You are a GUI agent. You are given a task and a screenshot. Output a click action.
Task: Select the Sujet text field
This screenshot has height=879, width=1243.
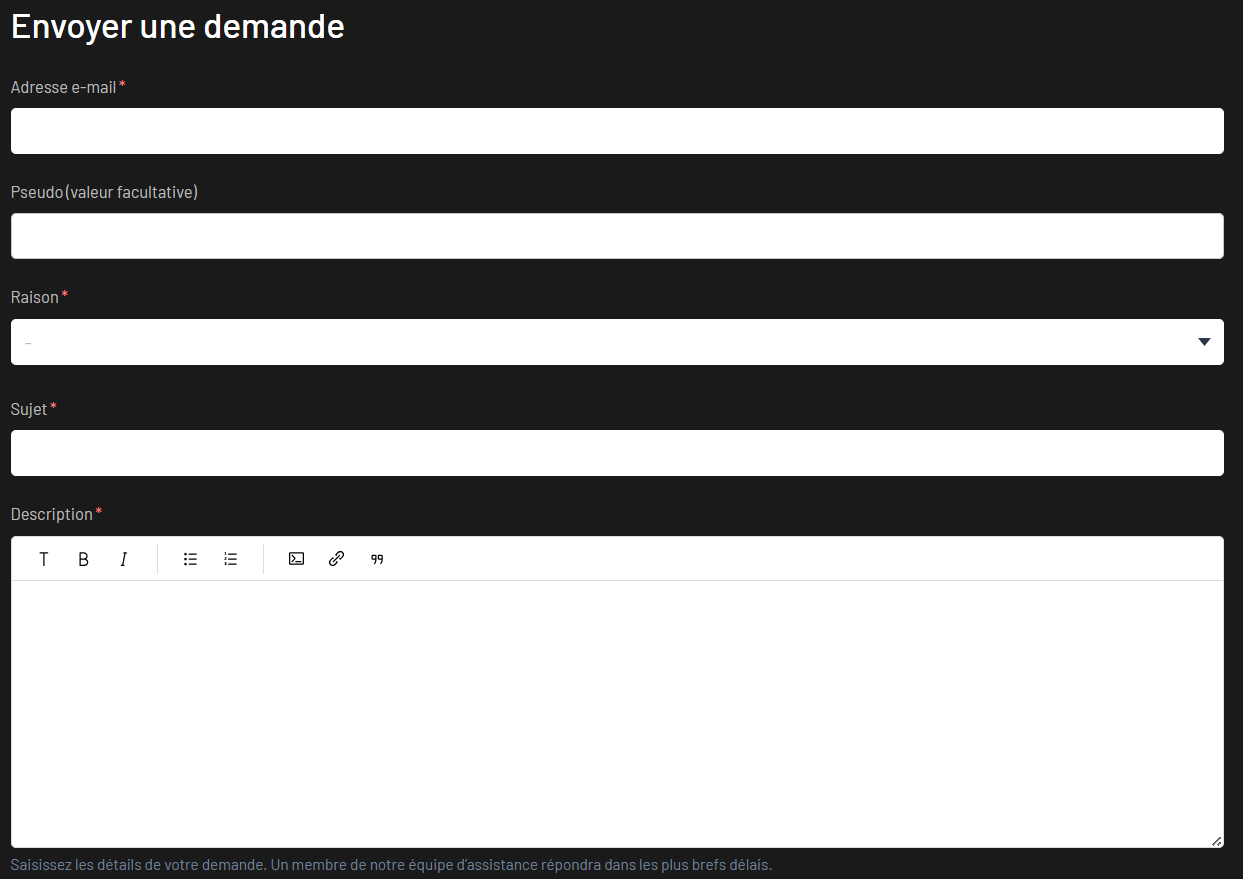(617, 453)
